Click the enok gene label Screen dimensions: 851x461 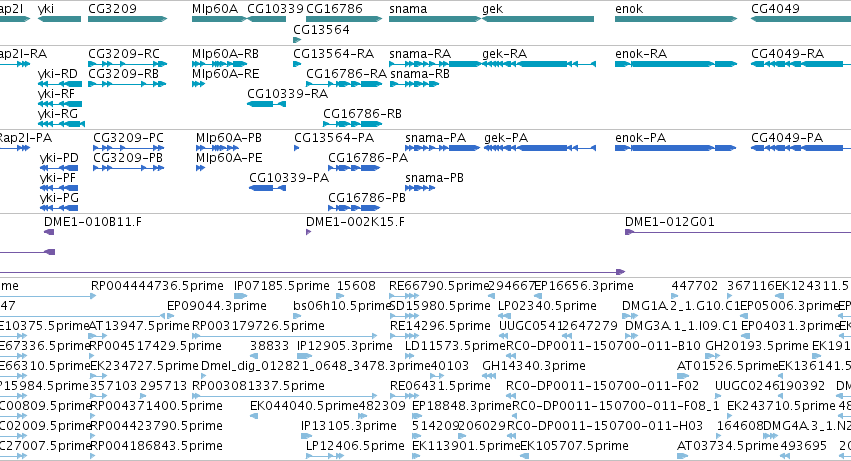(629, 9)
